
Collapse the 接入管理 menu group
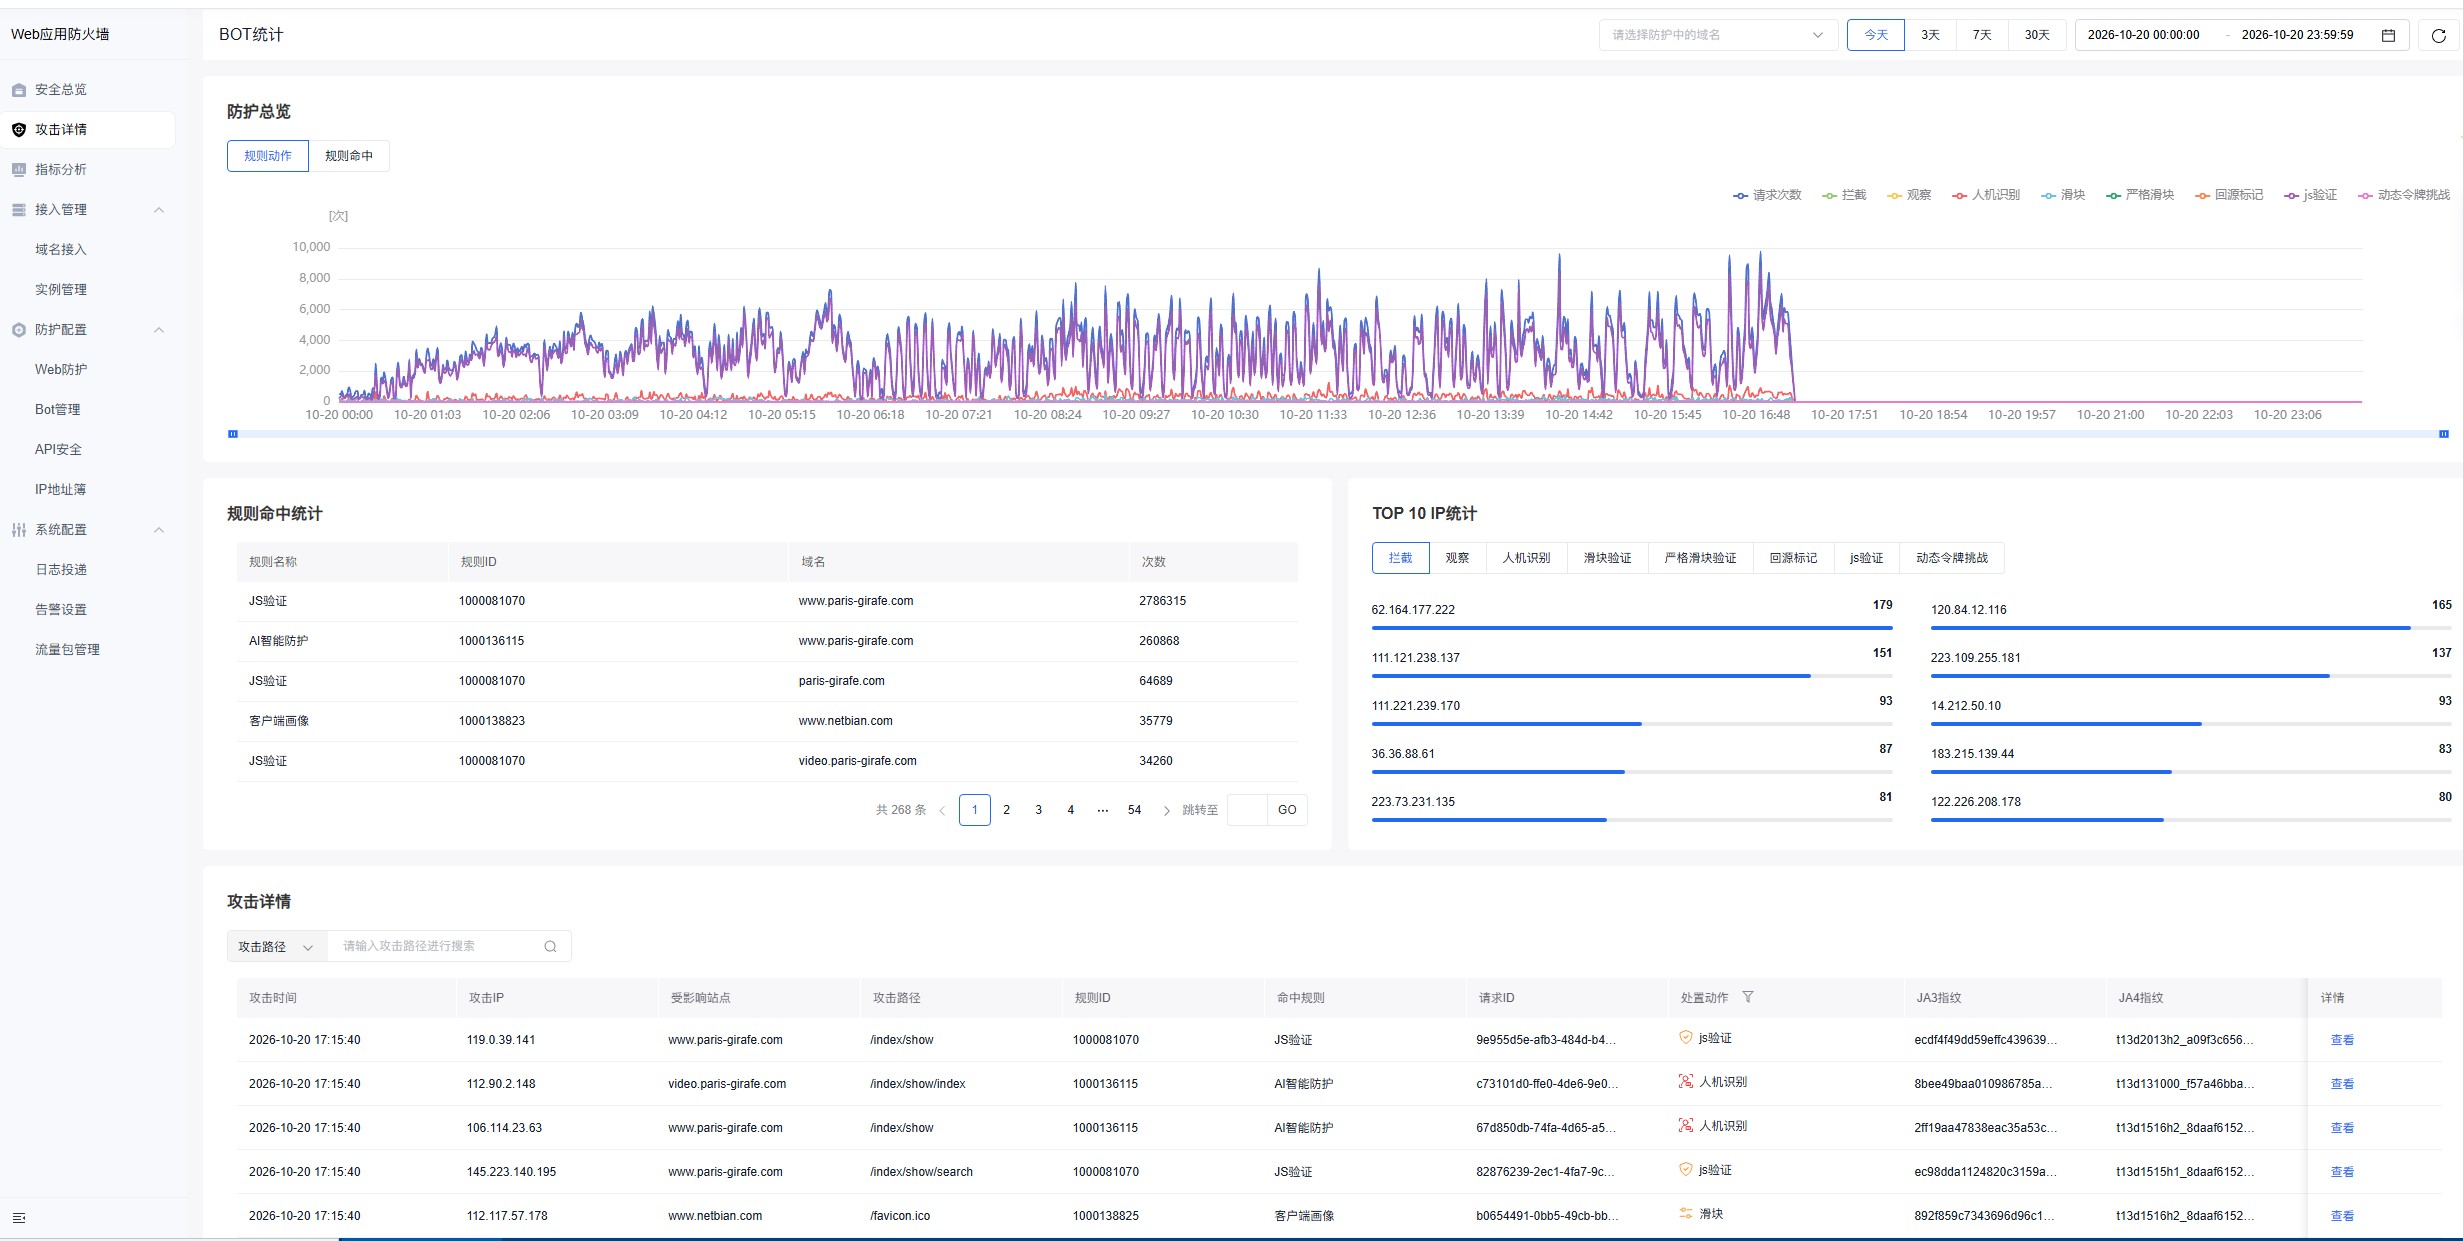tap(159, 210)
